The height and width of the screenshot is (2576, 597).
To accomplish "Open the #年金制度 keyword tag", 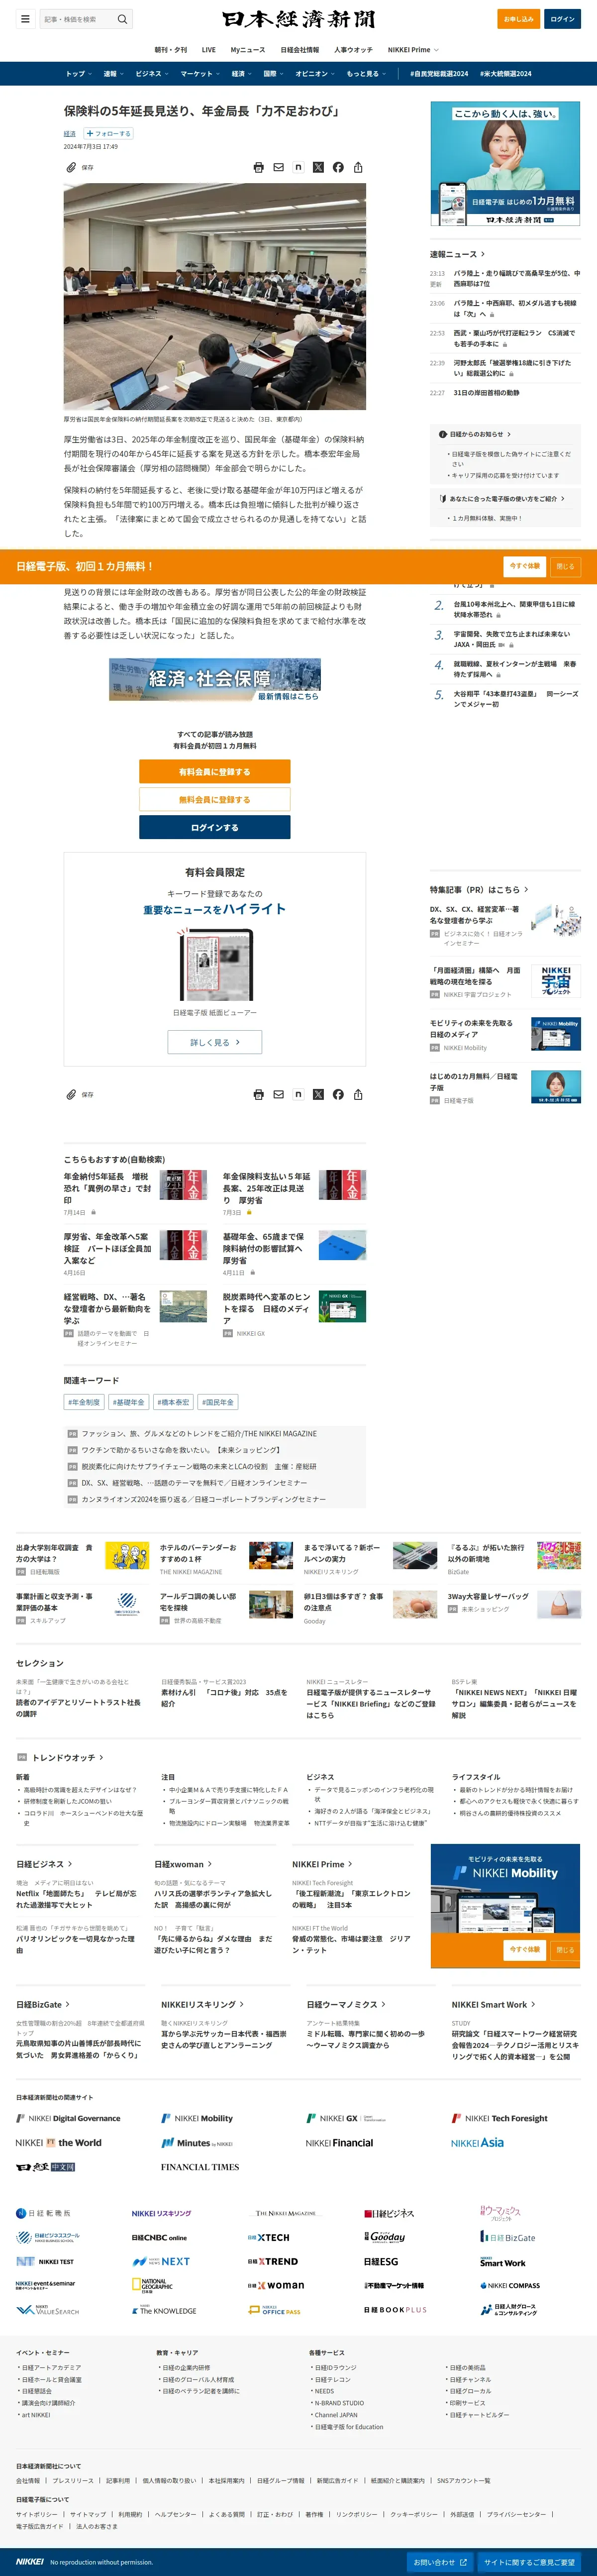I will click(x=84, y=1402).
